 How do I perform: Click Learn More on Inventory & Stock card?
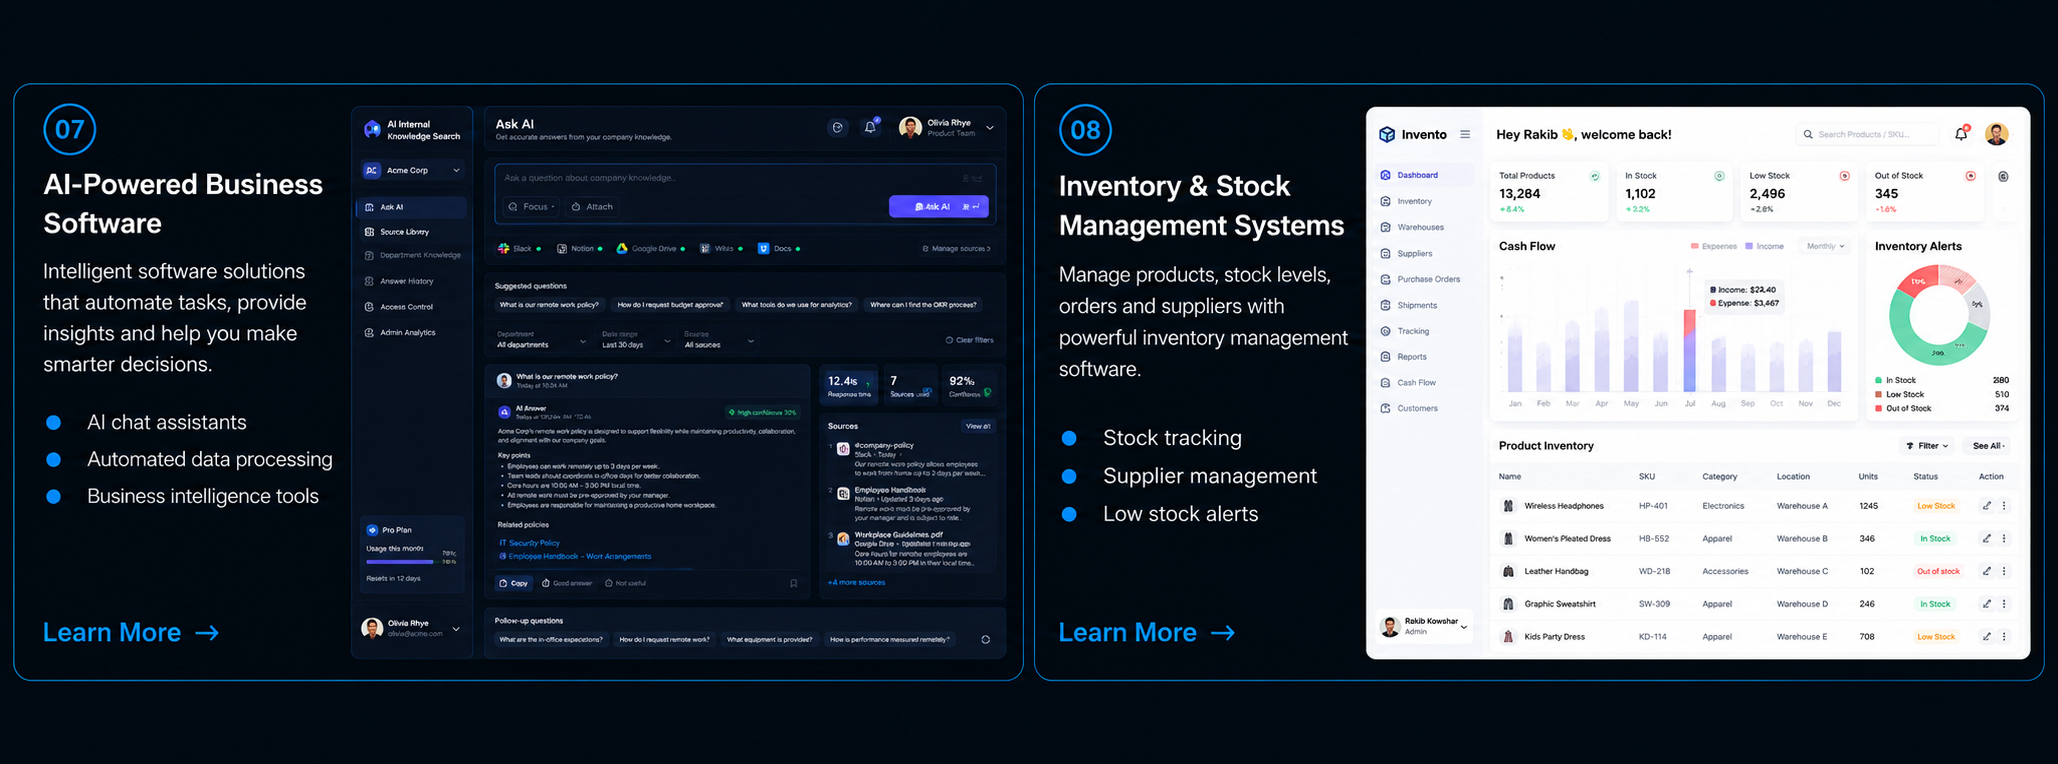coord(1147,632)
